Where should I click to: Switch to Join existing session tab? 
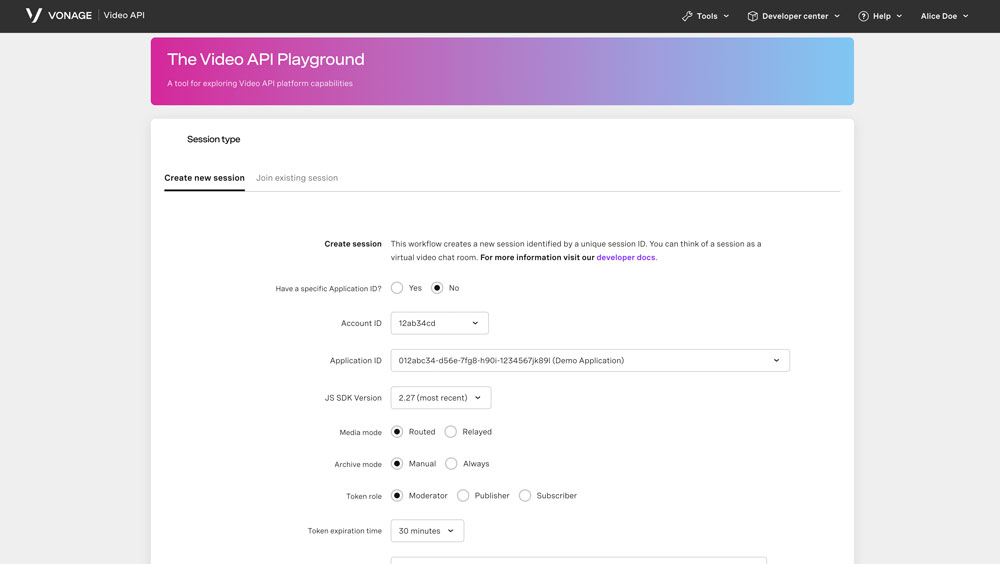pyautogui.click(x=297, y=178)
